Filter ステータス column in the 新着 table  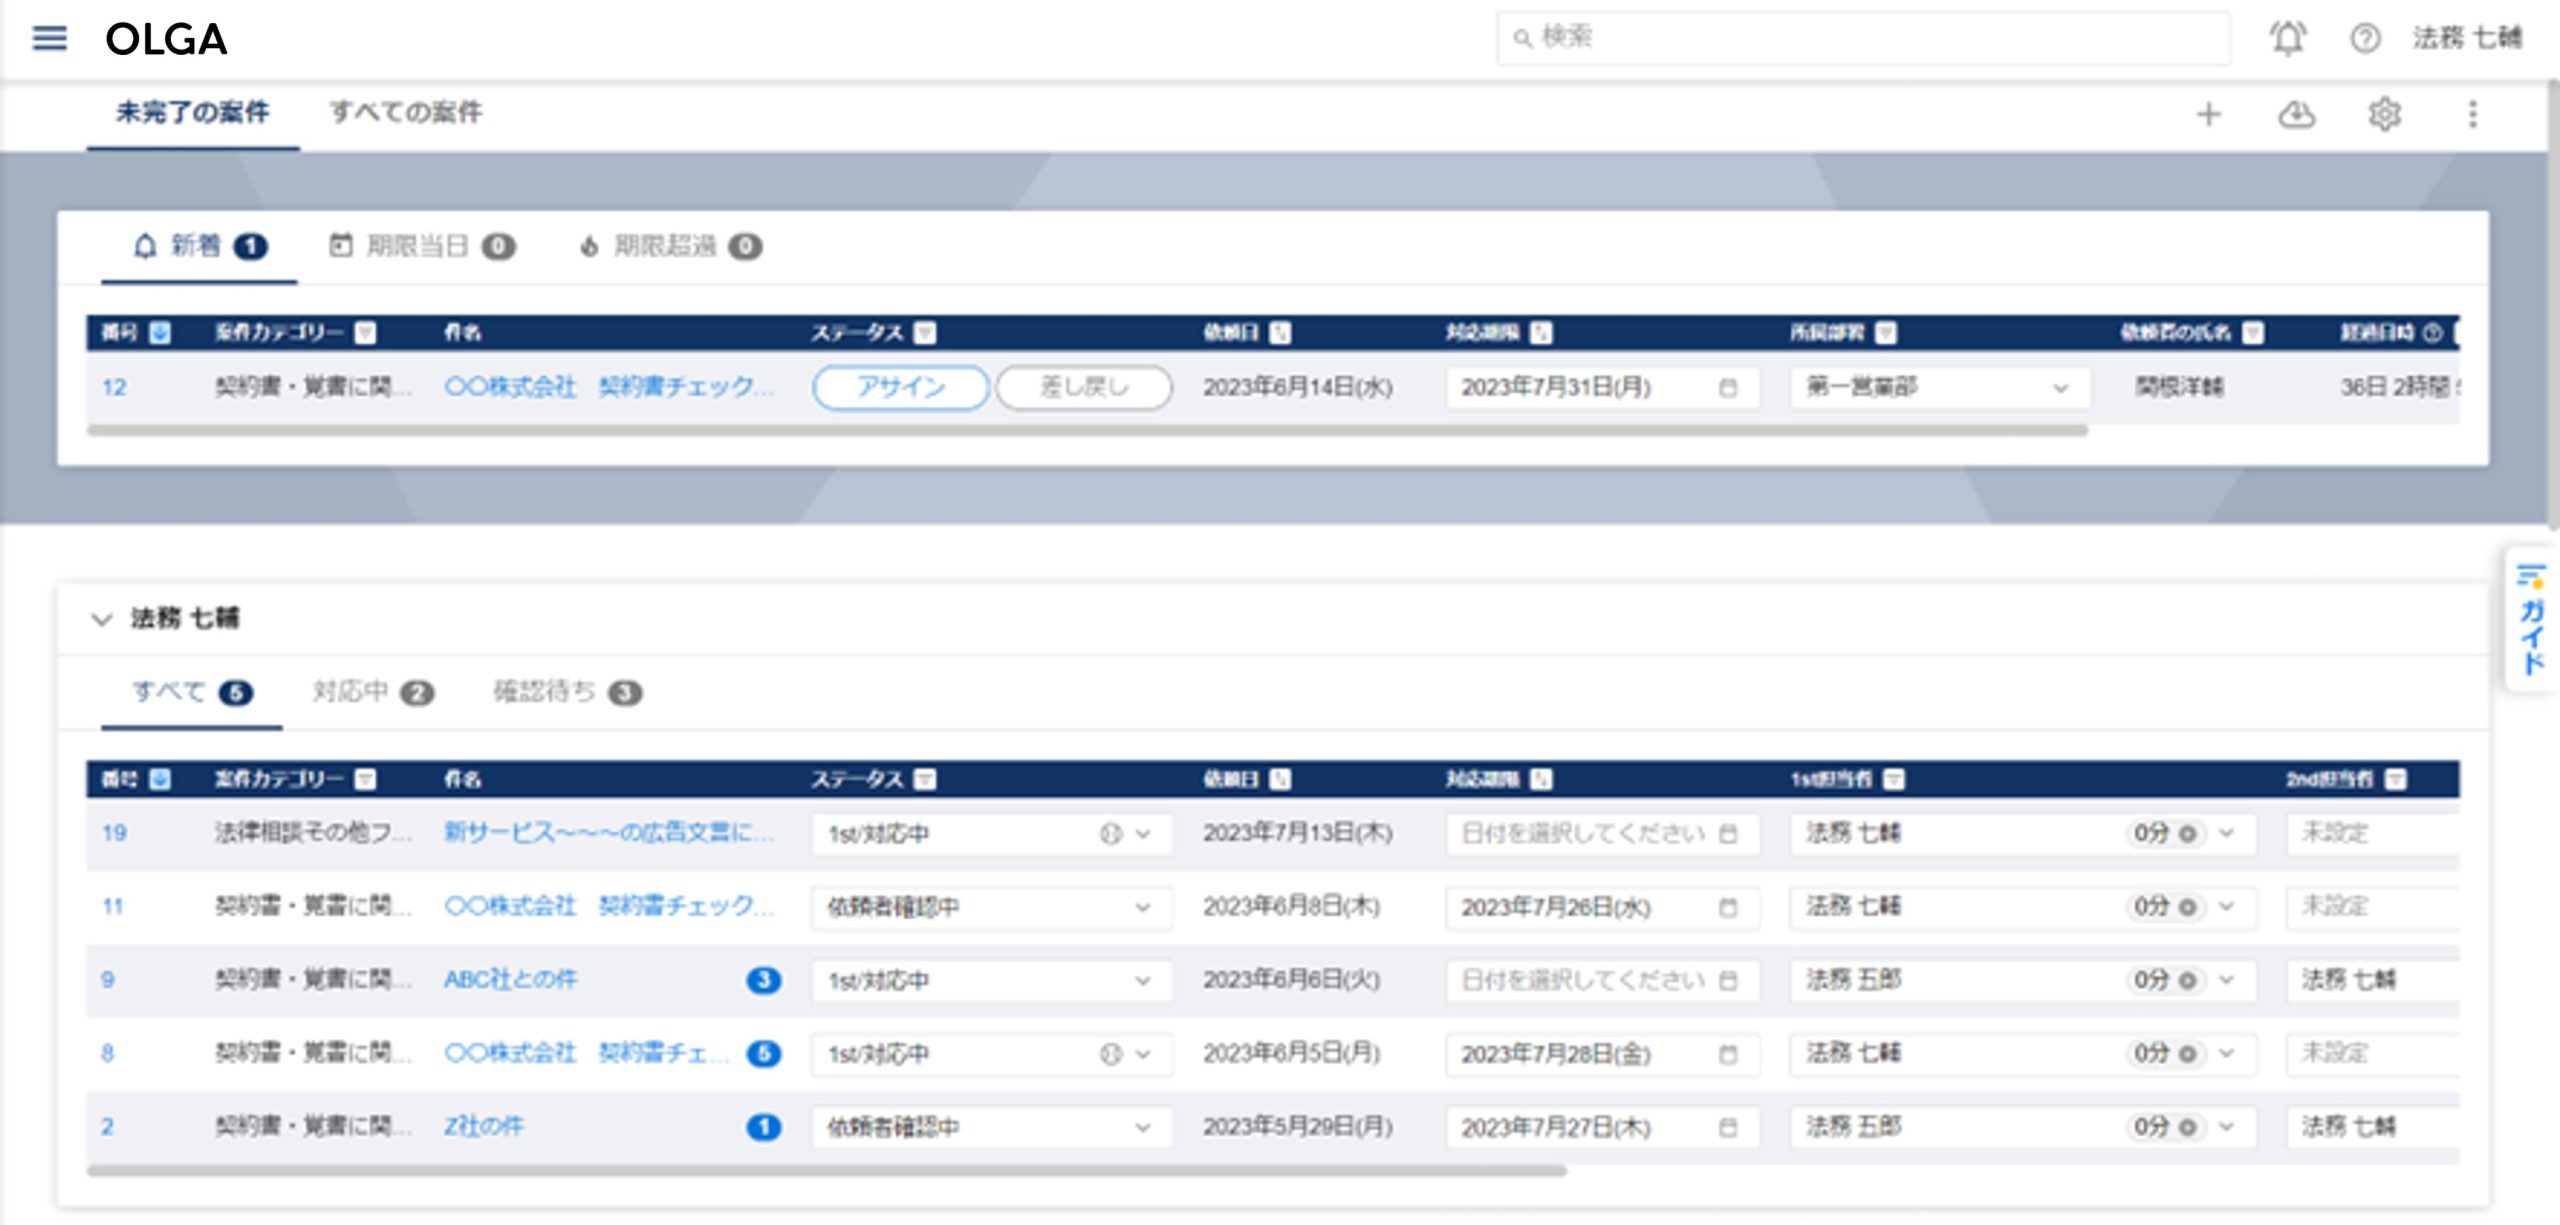coord(925,333)
